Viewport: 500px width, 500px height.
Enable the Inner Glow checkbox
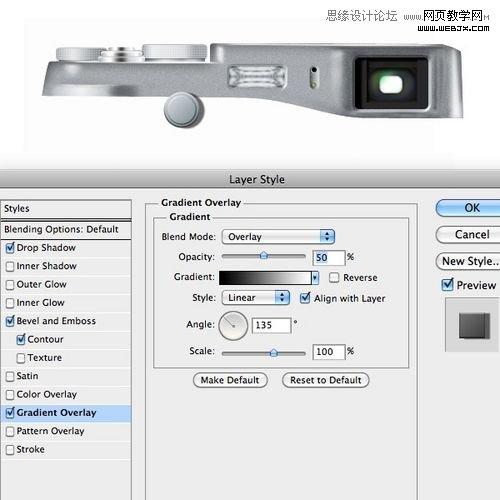pos(10,303)
